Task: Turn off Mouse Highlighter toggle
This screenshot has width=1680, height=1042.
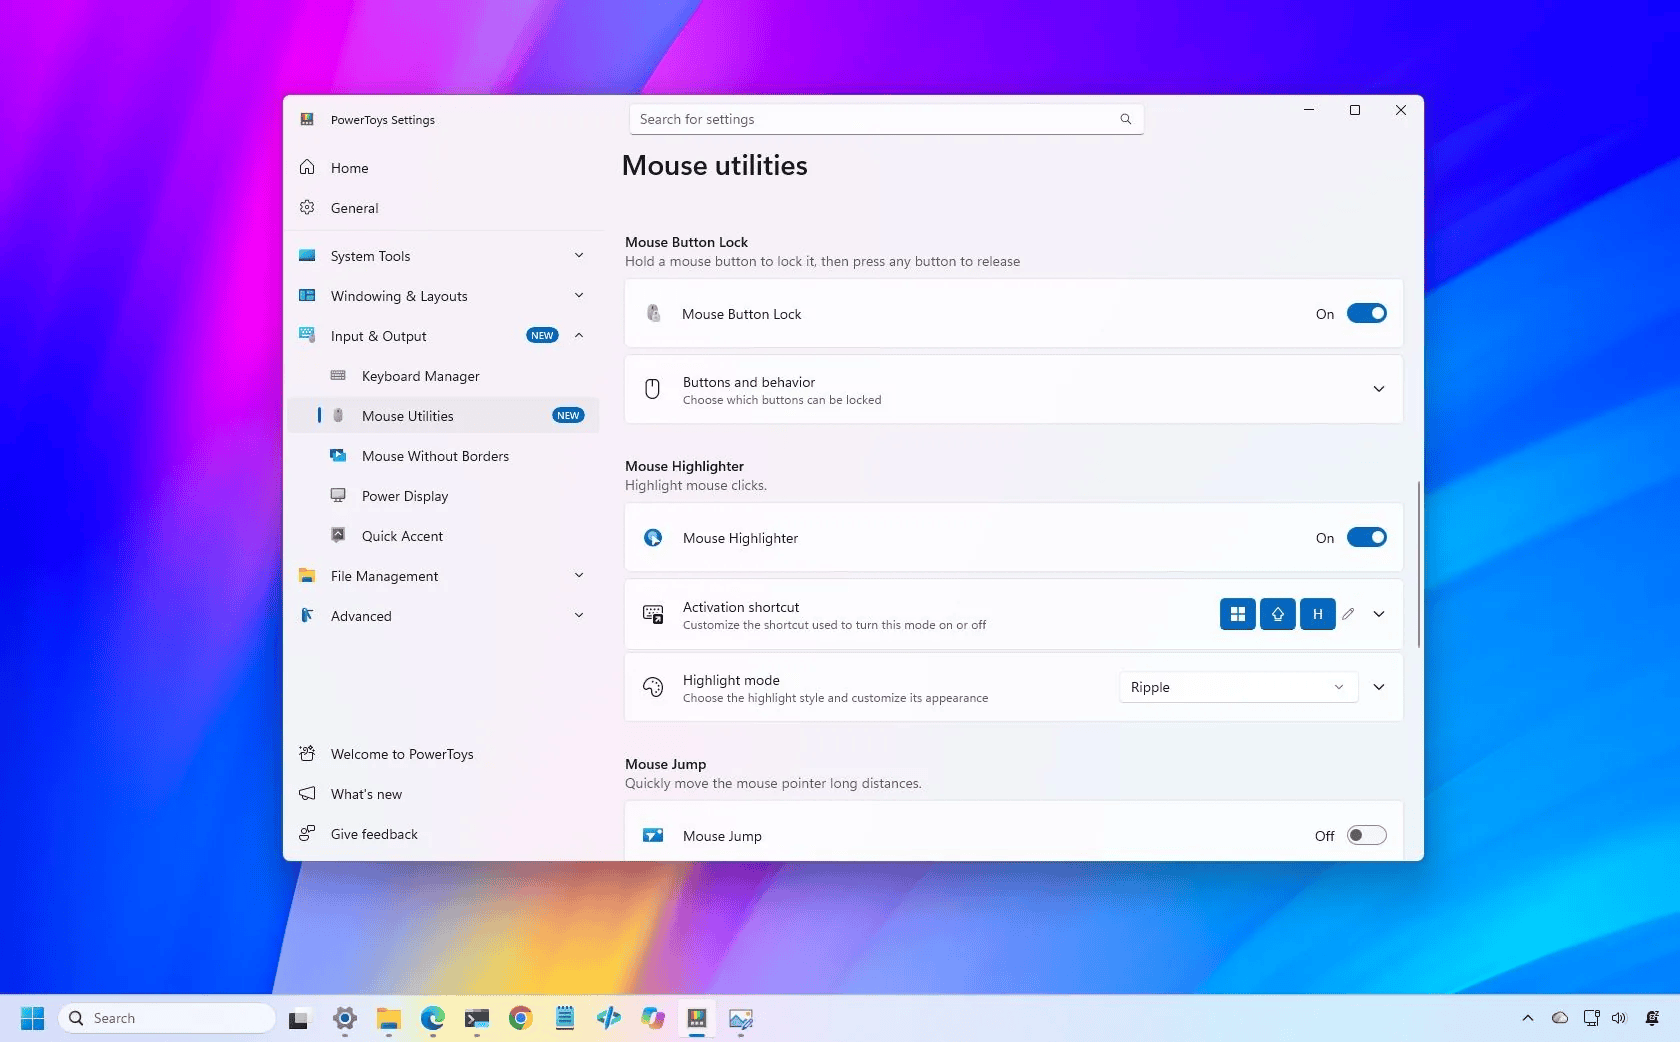Action: (x=1366, y=538)
